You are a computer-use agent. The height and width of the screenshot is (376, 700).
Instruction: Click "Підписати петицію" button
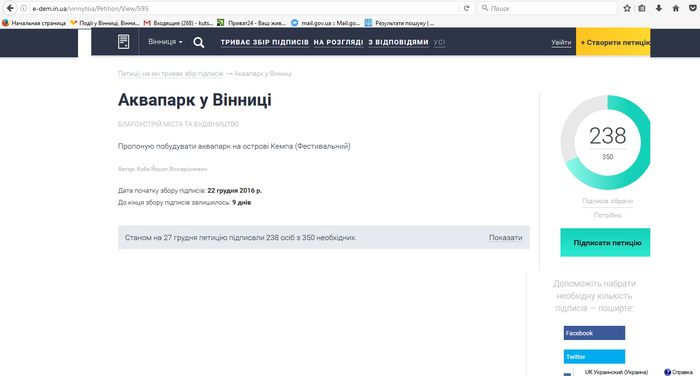coord(605,242)
